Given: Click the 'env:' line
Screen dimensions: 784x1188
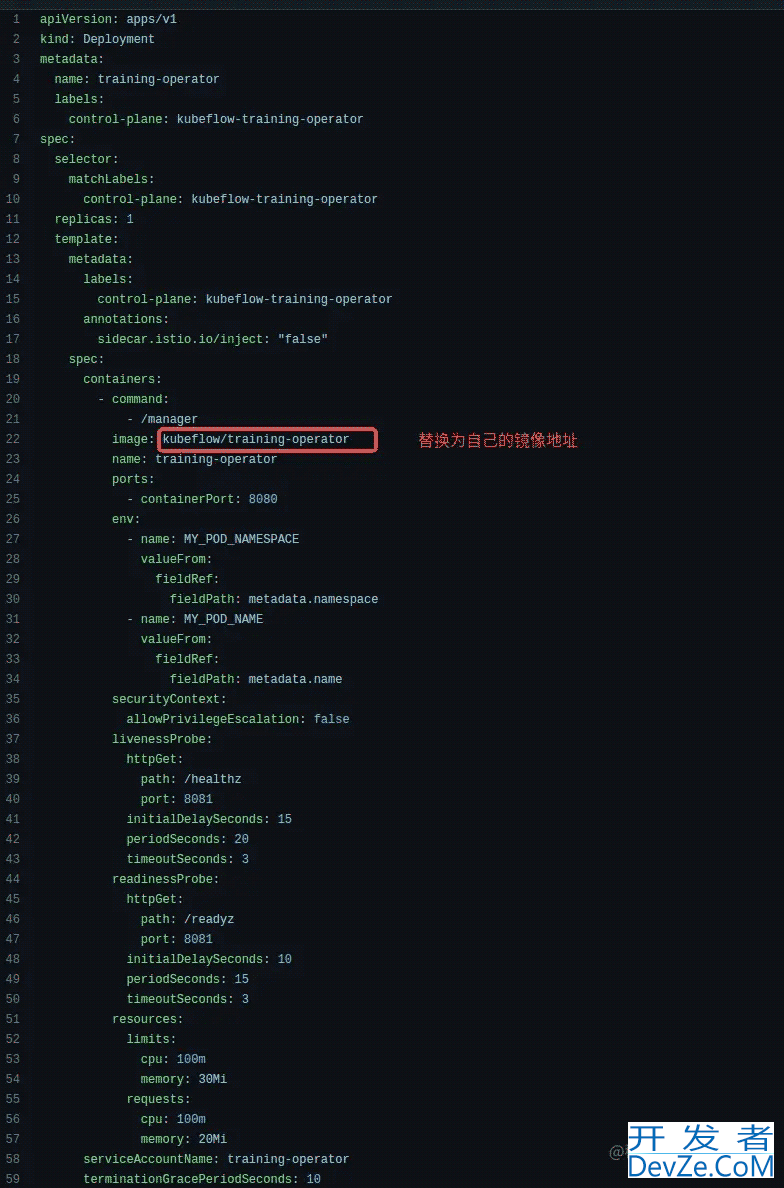Looking at the screenshot, I should coord(126,519).
